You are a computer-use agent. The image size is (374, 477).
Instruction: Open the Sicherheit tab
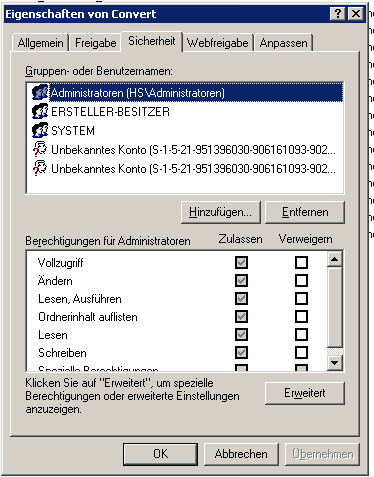[152, 41]
